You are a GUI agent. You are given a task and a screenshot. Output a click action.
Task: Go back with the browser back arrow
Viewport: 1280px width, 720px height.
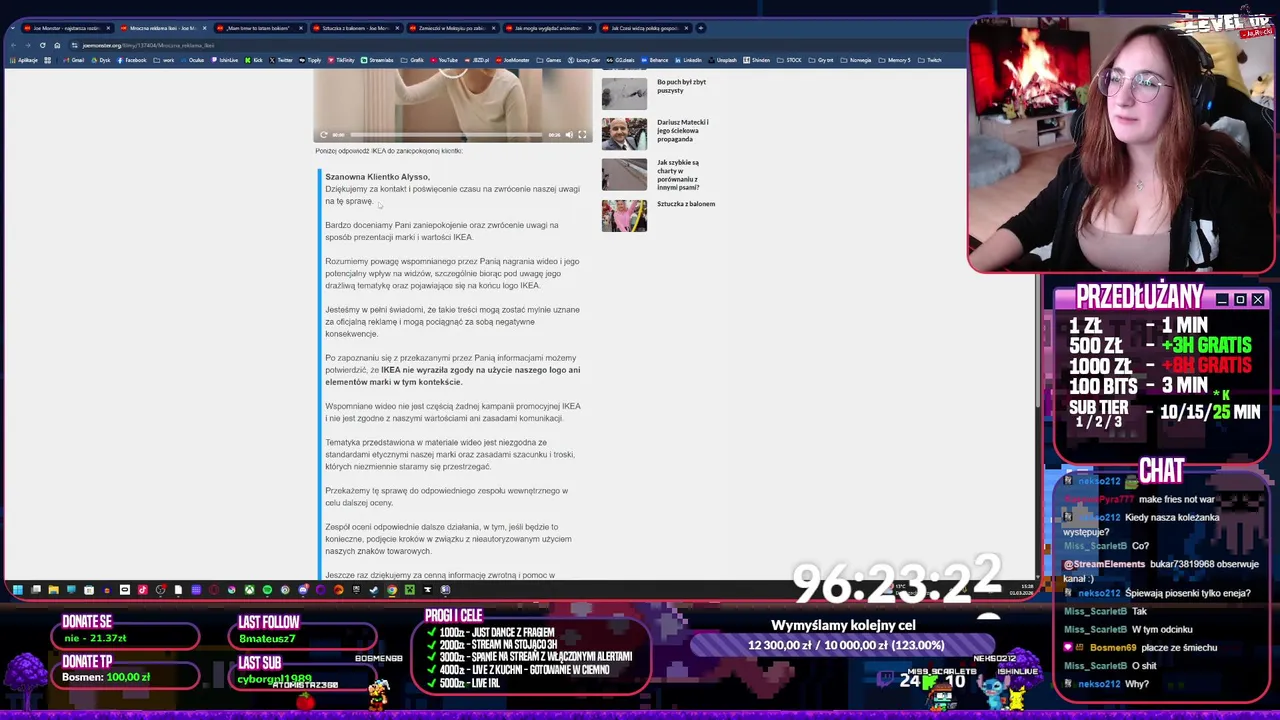coord(12,45)
